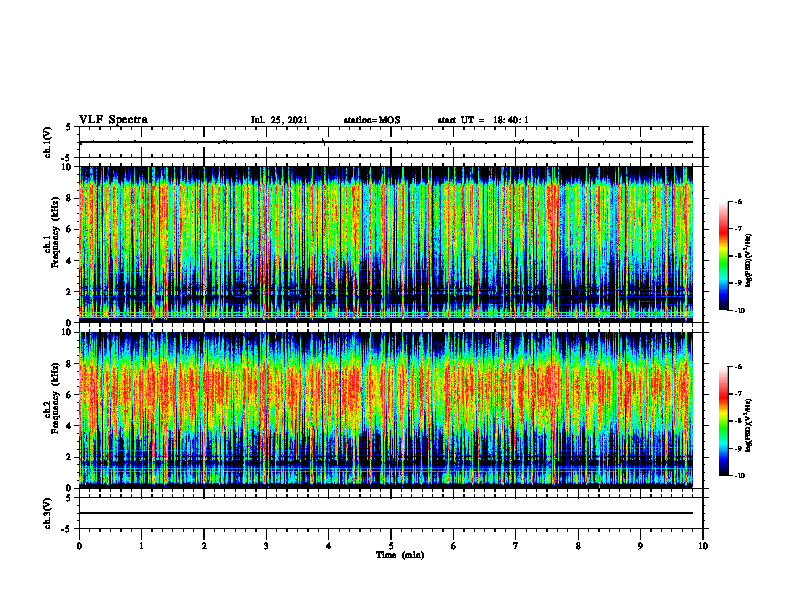Click the ch.1 'Frequency (kHz)' axis label

tap(55, 232)
